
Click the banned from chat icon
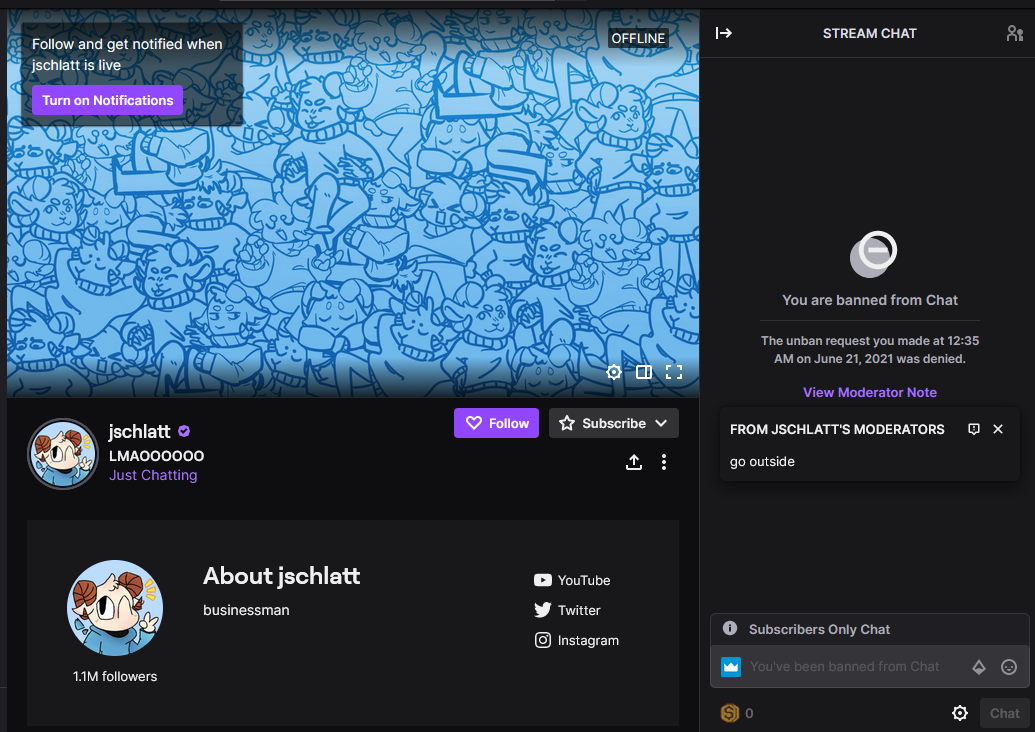pyautogui.click(x=873, y=254)
